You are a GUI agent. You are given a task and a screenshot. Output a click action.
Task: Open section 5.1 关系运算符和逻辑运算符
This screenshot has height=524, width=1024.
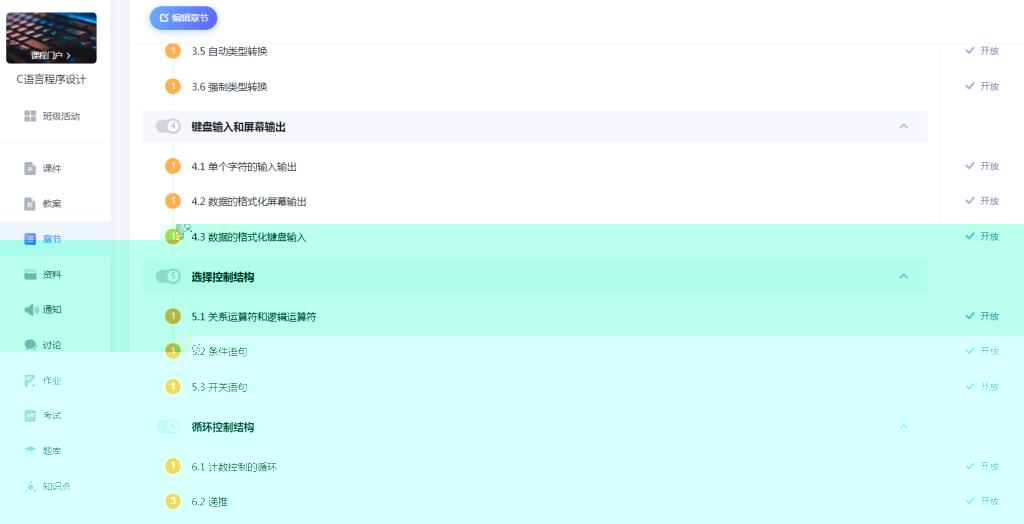(x=254, y=317)
